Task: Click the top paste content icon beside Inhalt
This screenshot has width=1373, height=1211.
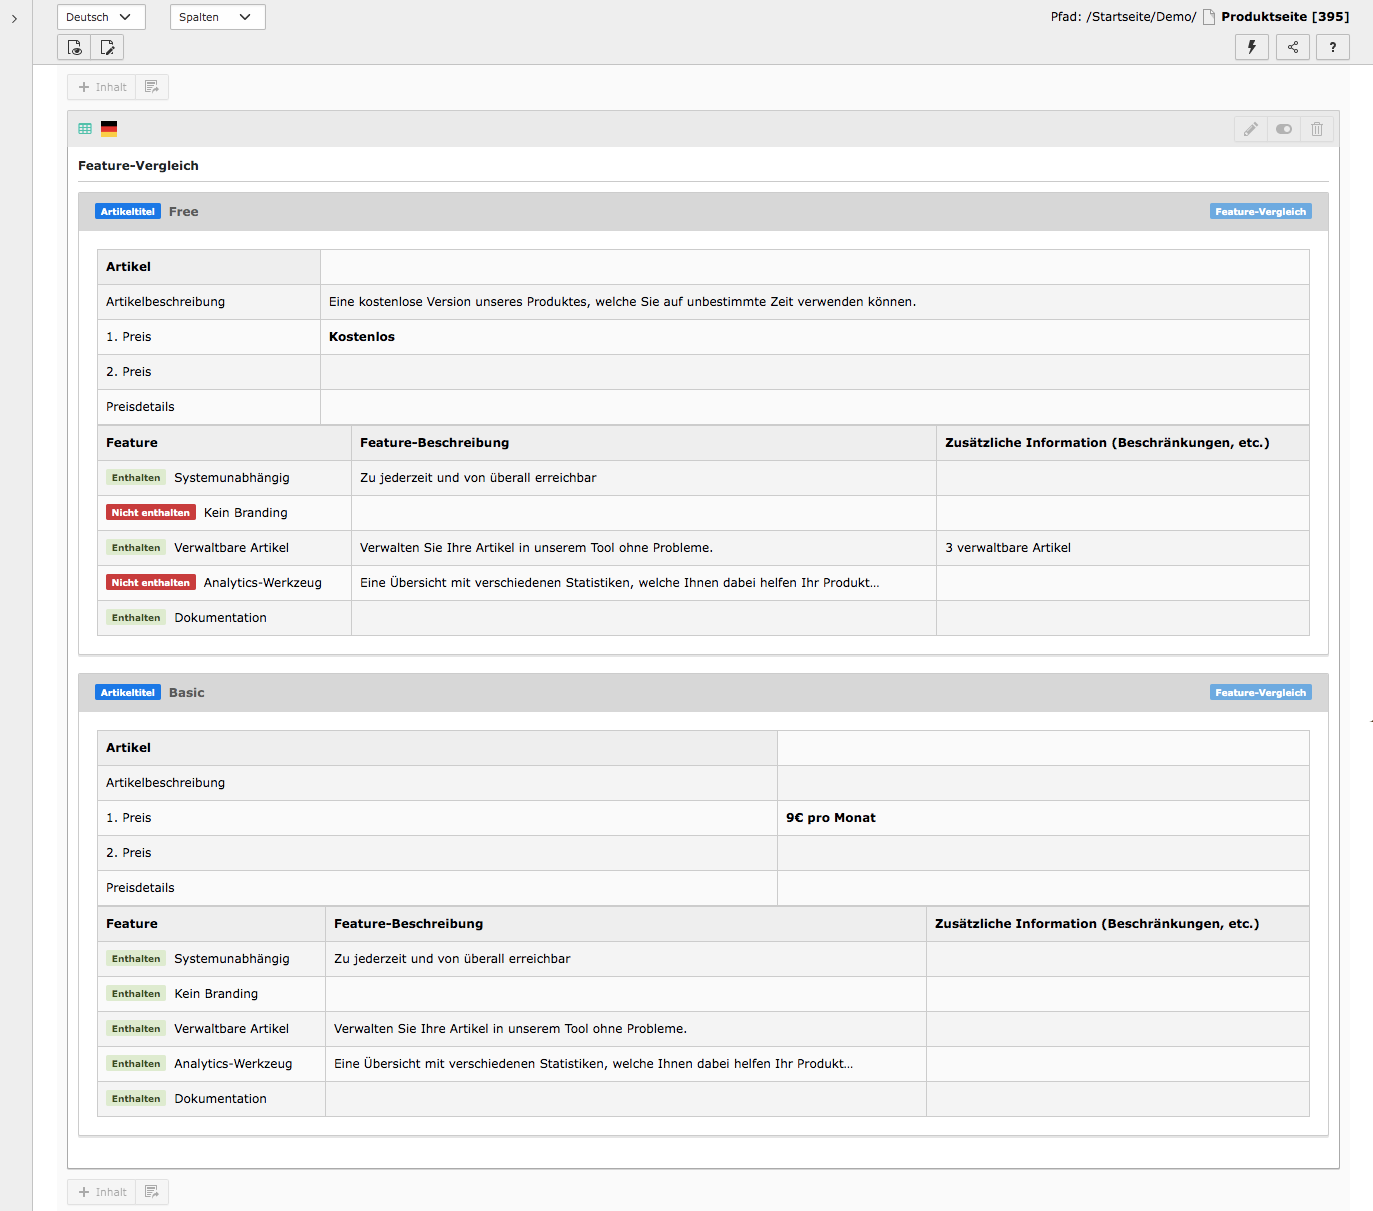Action: coord(152,87)
